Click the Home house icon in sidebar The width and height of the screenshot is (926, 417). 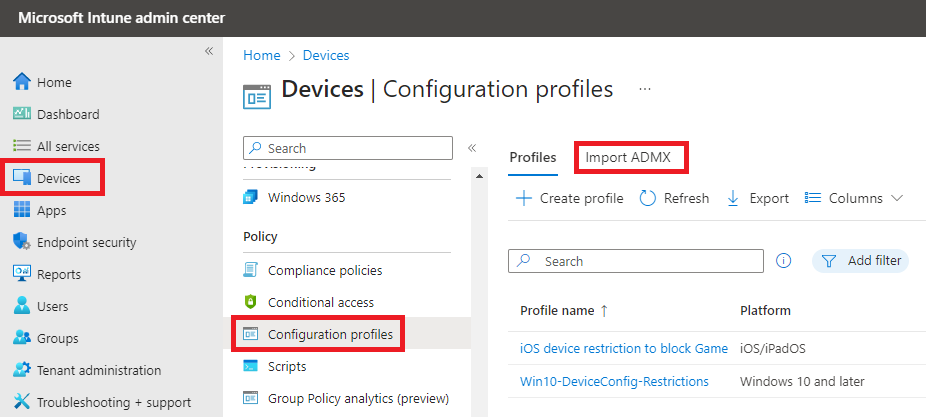[x=22, y=82]
